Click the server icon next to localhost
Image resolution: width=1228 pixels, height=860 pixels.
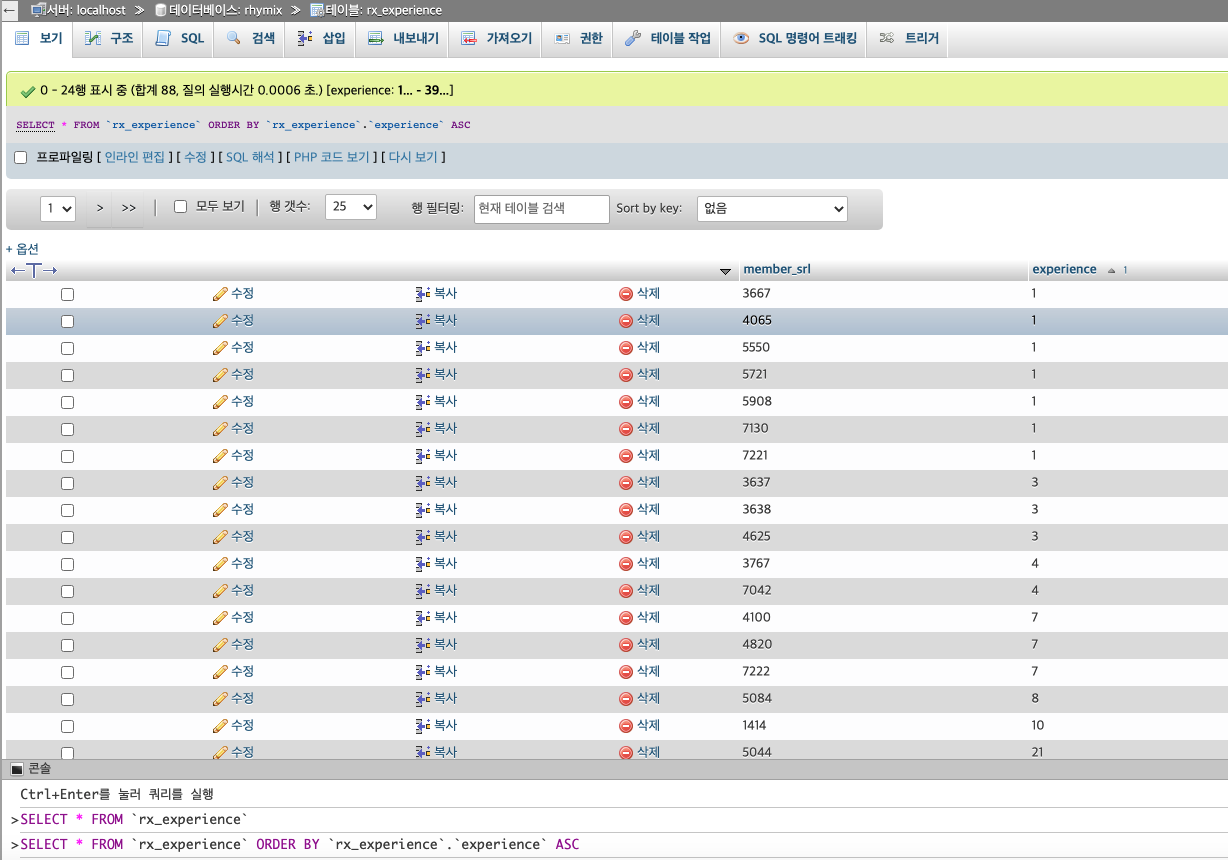(x=38, y=10)
